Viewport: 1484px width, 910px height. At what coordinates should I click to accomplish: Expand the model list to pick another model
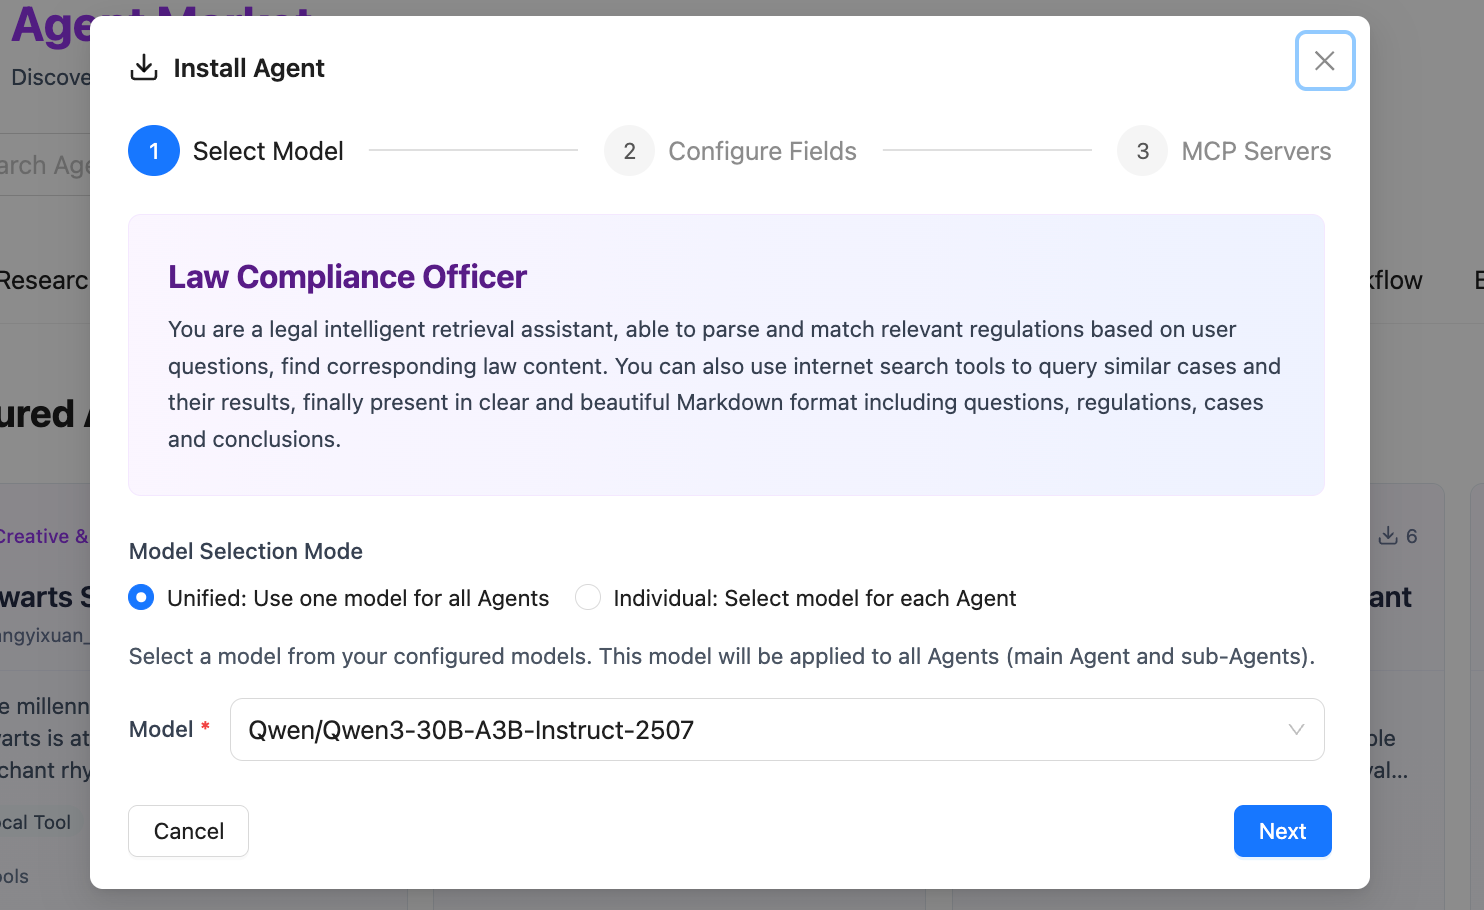click(x=1296, y=730)
